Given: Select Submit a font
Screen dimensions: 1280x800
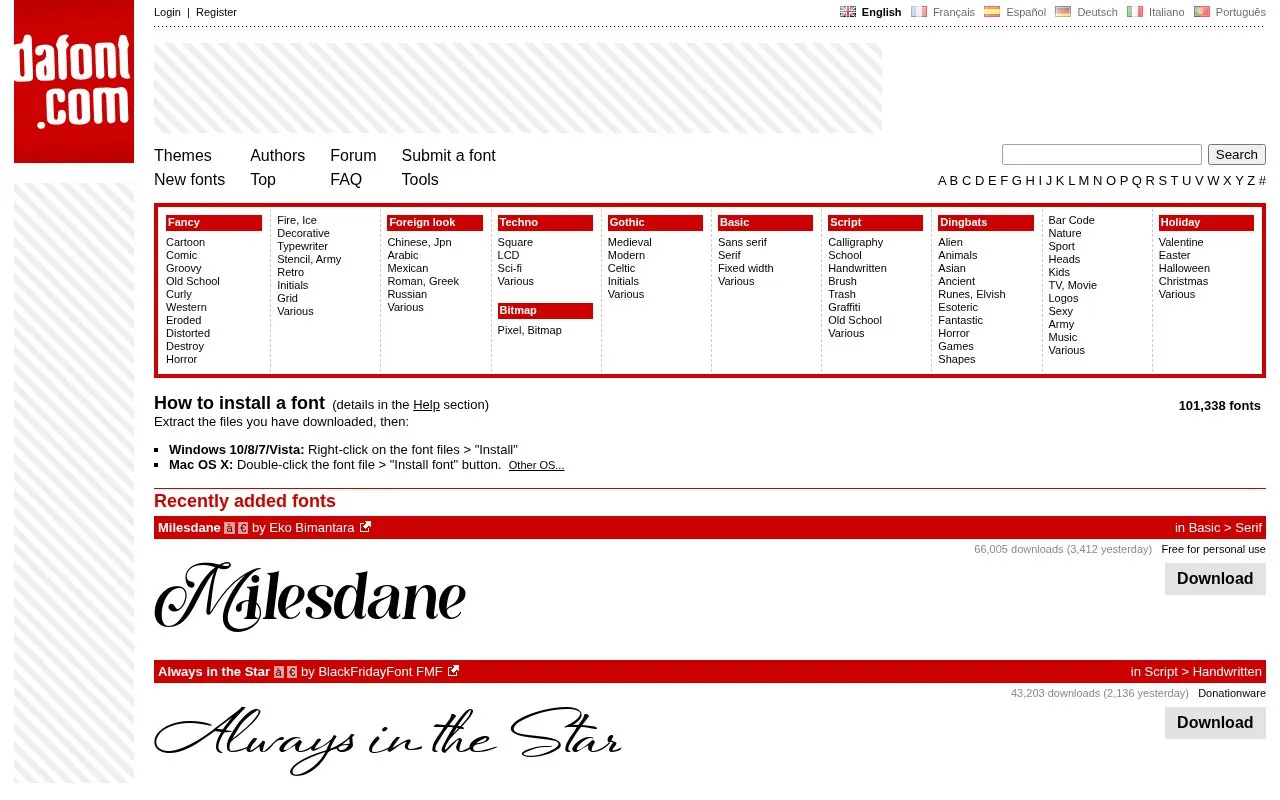Looking at the screenshot, I should point(448,155).
